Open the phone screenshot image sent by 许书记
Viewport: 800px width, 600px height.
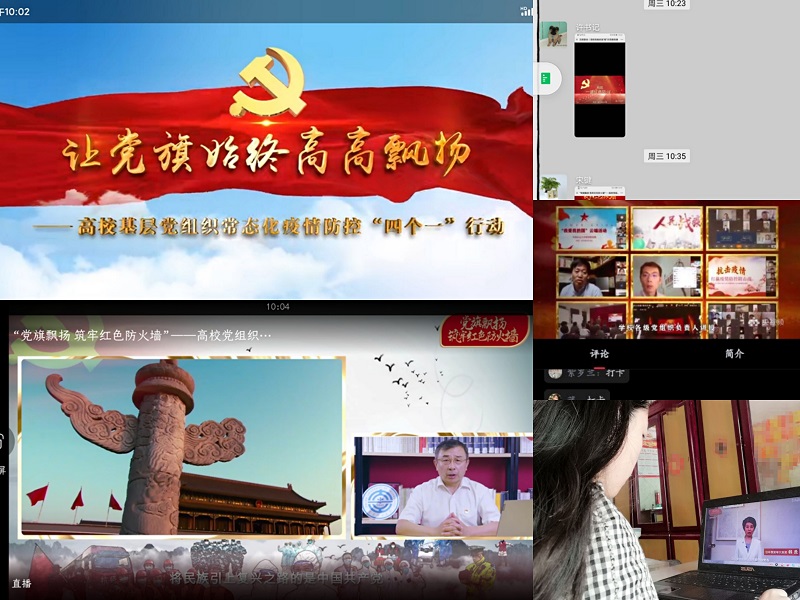click(599, 85)
